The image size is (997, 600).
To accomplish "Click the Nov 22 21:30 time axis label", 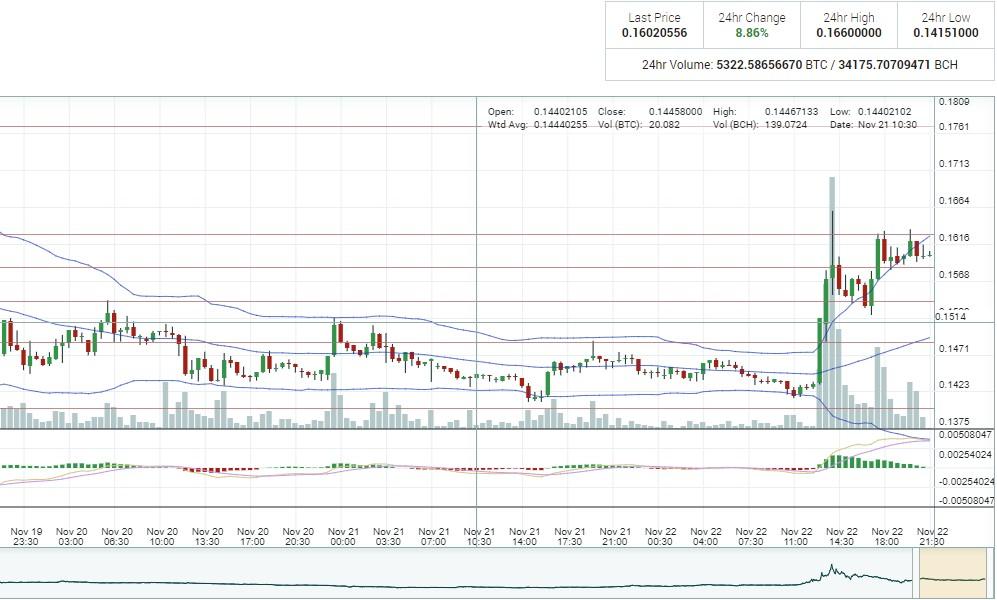I will tap(932, 536).
